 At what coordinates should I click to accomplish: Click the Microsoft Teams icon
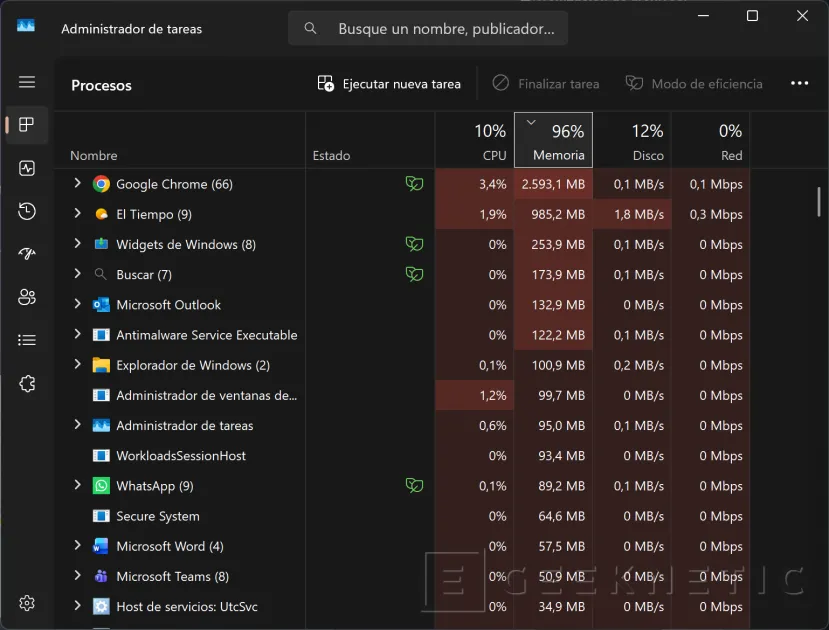pos(101,576)
